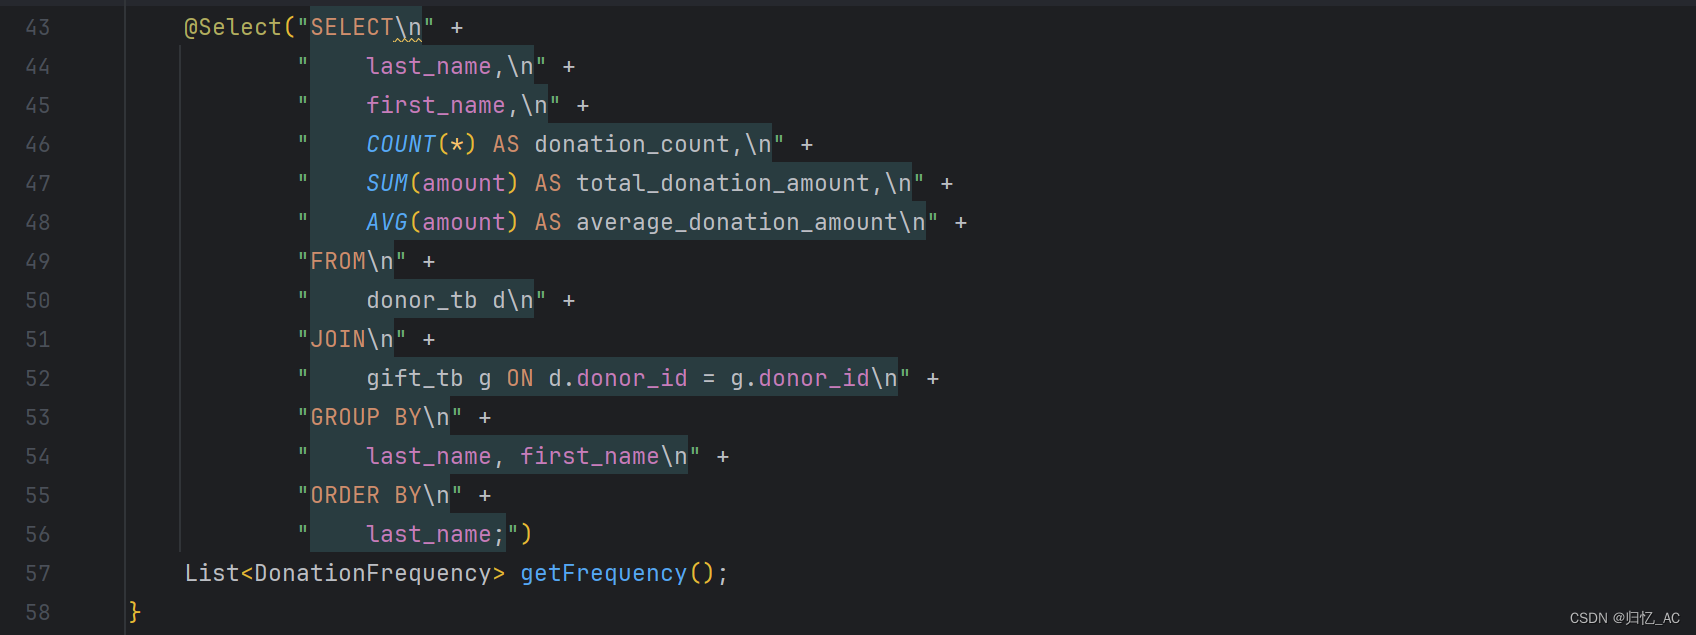Click line number 58 in the gutter
The image size is (1696, 635).
pos(38,613)
